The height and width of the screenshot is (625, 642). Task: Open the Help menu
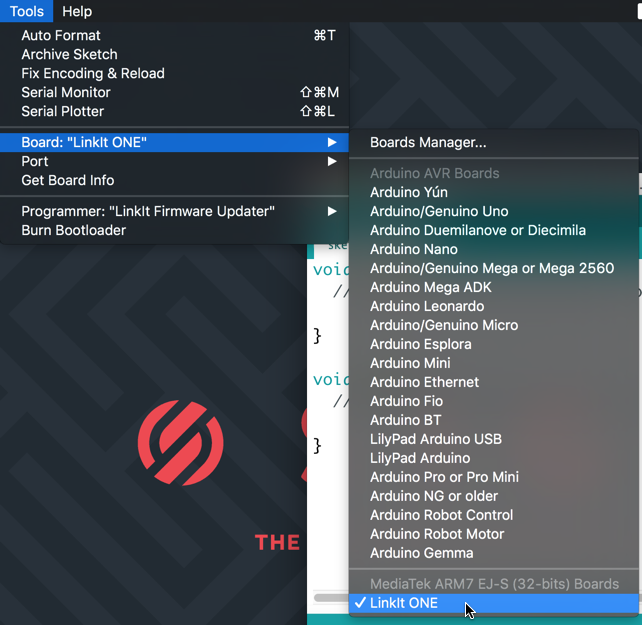[77, 11]
